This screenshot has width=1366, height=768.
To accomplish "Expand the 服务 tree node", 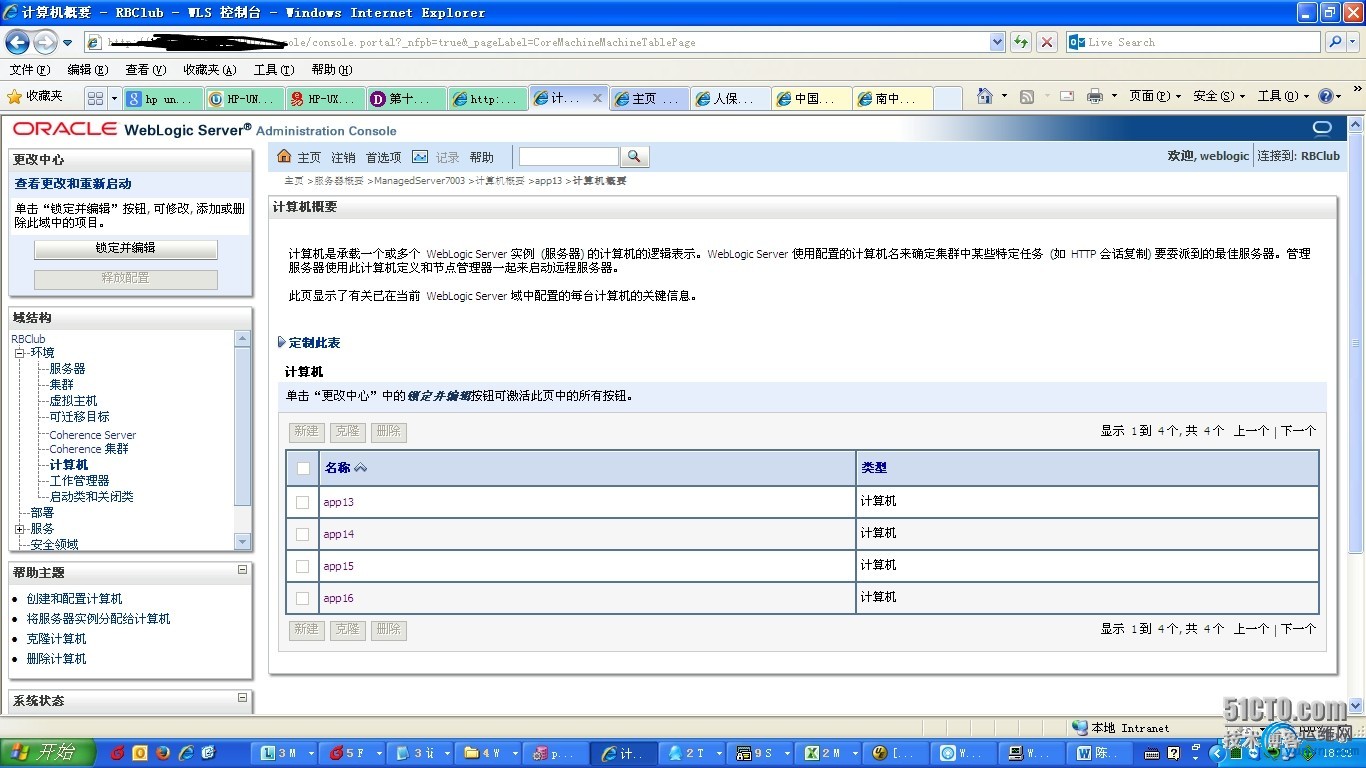I will [x=19, y=529].
